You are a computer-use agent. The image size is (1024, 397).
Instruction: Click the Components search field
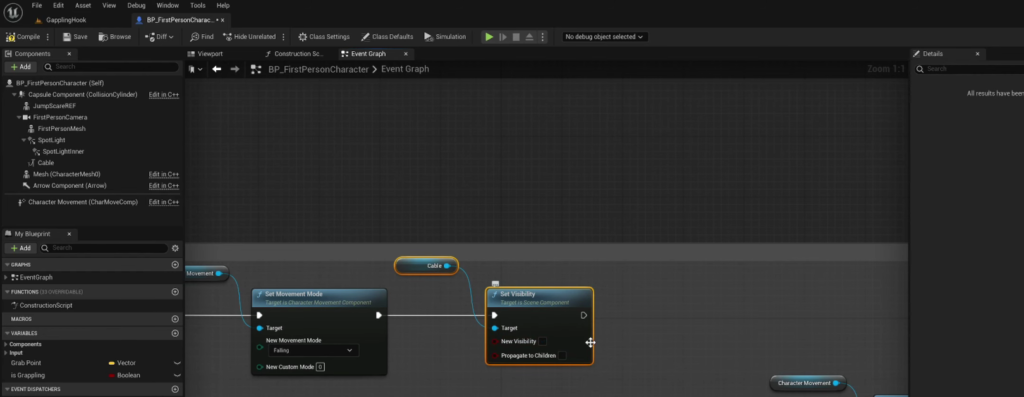pyautogui.click(x=111, y=67)
